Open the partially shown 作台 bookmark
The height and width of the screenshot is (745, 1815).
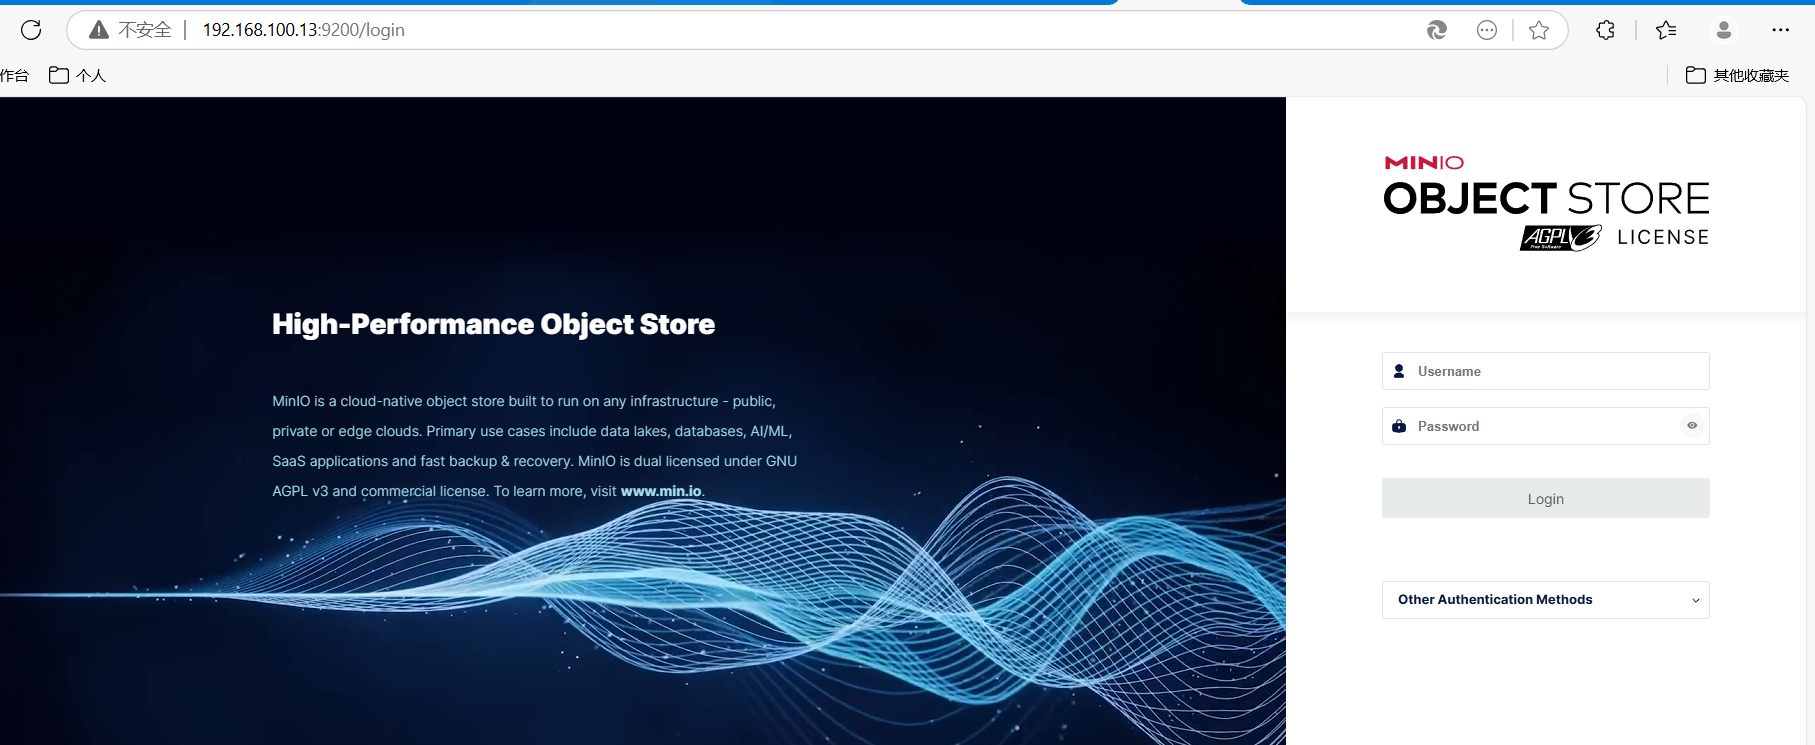coord(14,75)
